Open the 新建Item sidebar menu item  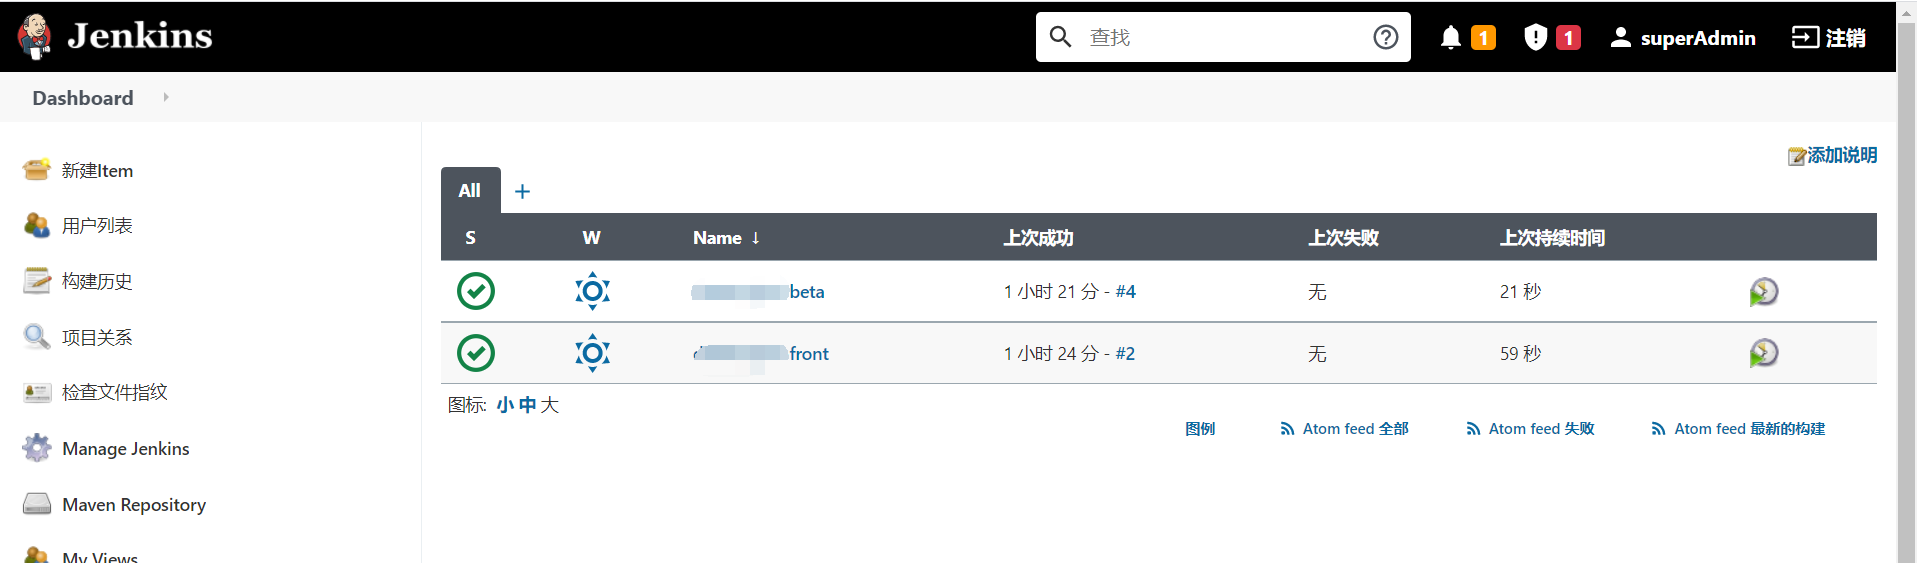coord(97,171)
